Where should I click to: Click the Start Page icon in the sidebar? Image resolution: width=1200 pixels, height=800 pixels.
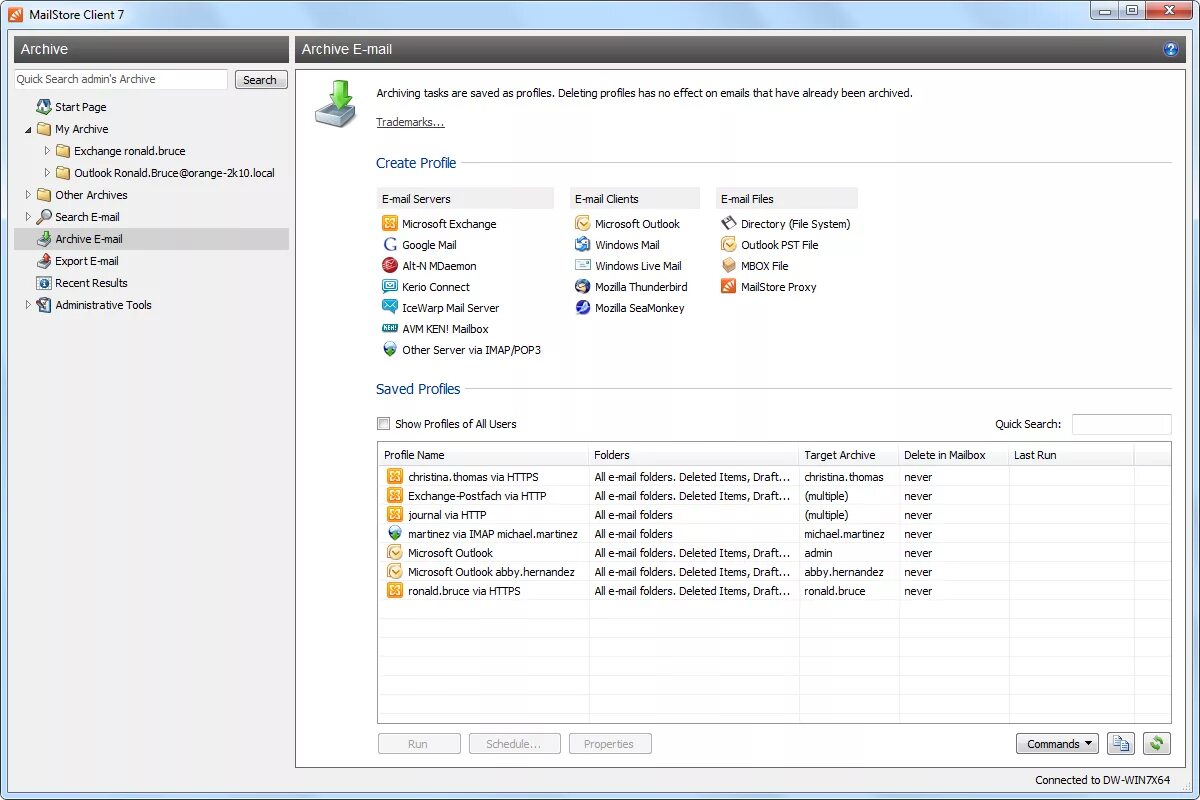click(44, 107)
